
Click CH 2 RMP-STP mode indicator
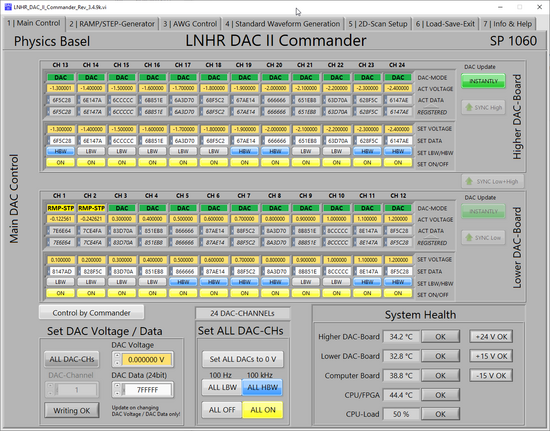click(91, 208)
